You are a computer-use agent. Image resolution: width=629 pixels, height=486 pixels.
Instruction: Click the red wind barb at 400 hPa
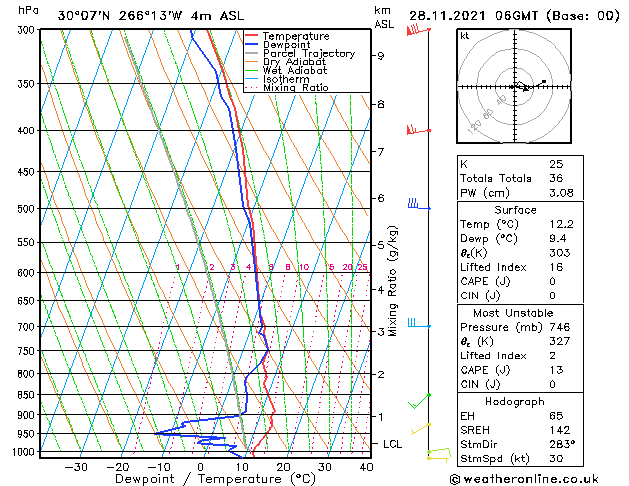pos(418,130)
